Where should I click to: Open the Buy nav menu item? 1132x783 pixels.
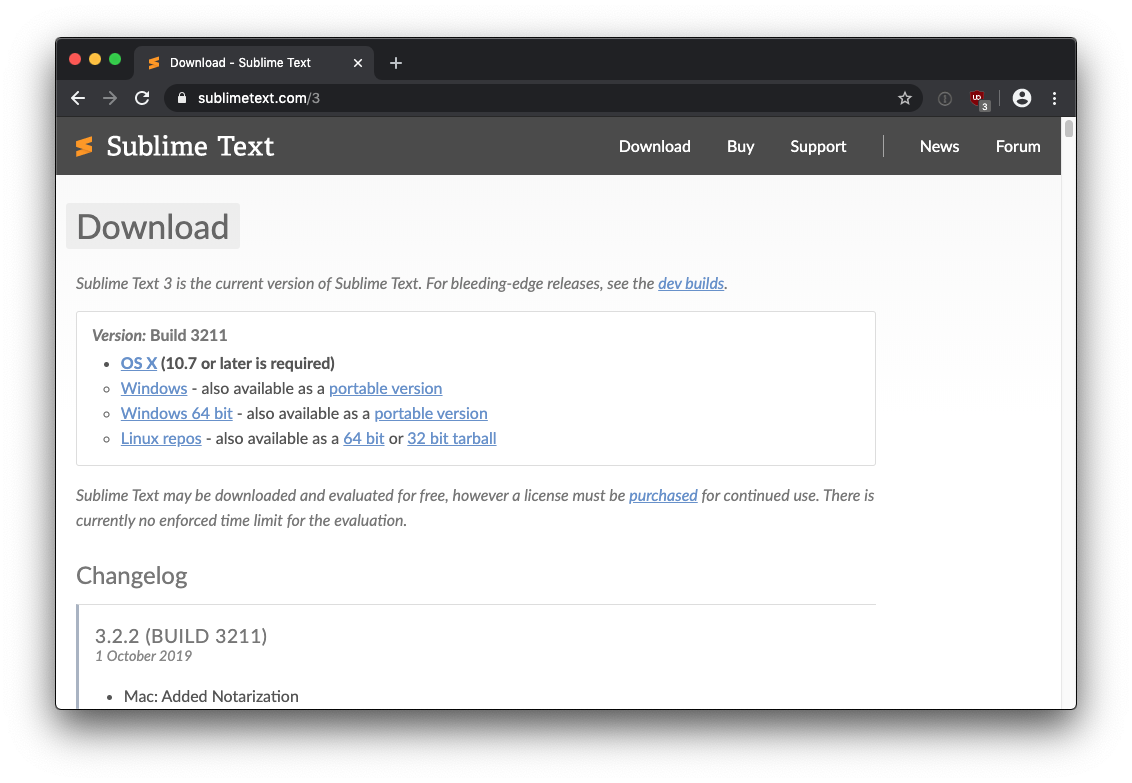coord(740,146)
